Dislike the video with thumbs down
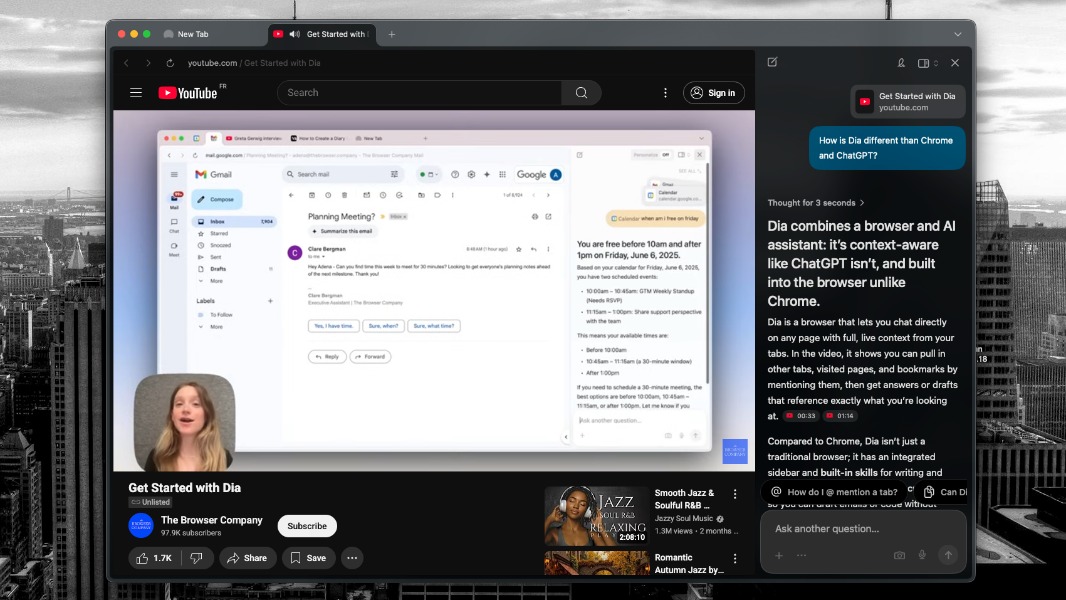Screen dimensions: 1066x600 click(197, 558)
